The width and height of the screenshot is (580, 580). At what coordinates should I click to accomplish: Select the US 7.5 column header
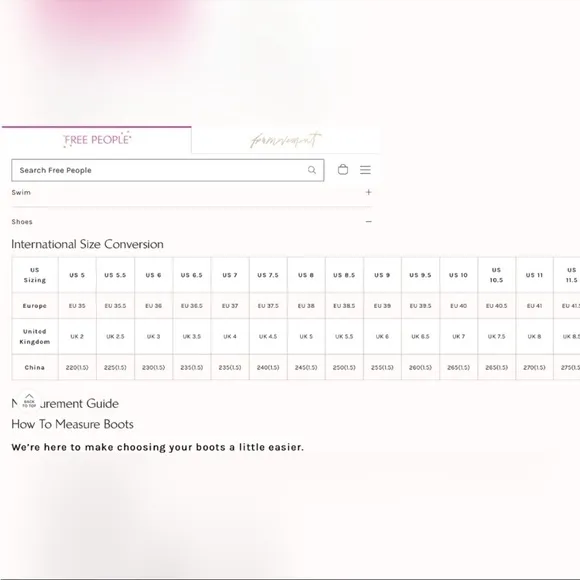[x=268, y=275]
